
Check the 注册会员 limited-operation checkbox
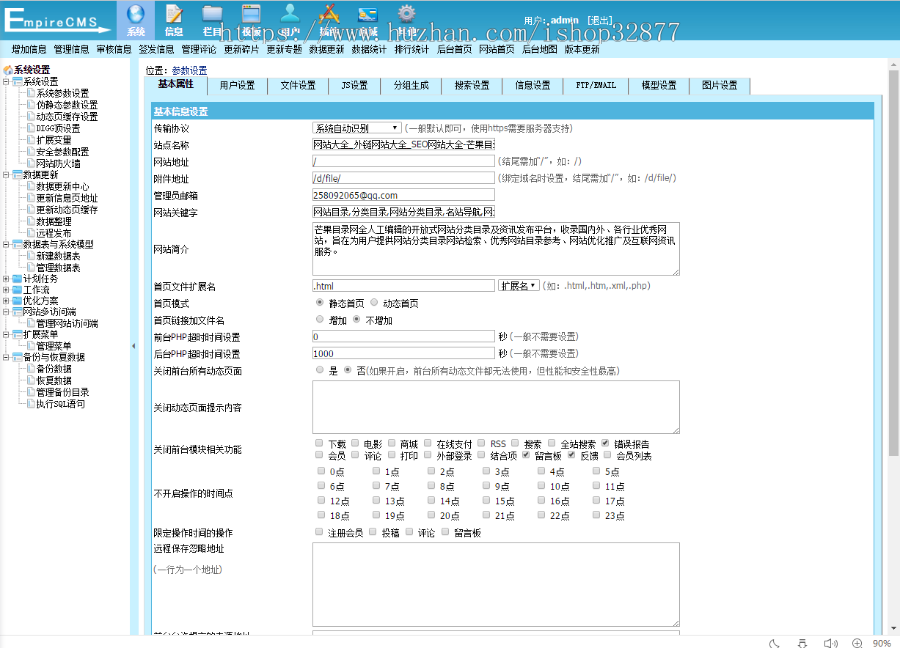(319, 532)
